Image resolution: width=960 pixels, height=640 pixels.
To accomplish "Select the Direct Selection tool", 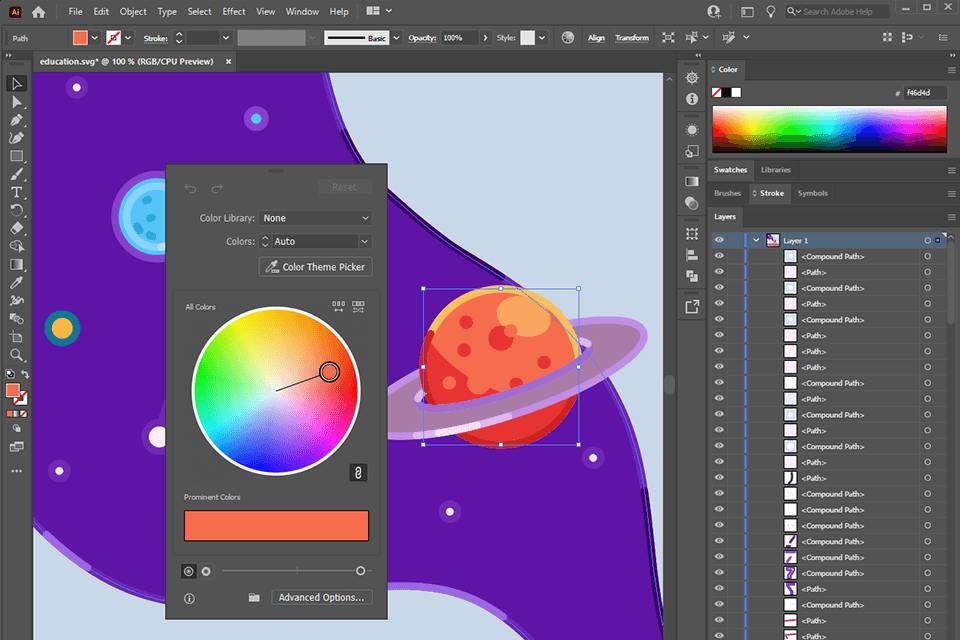I will tap(17, 102).
